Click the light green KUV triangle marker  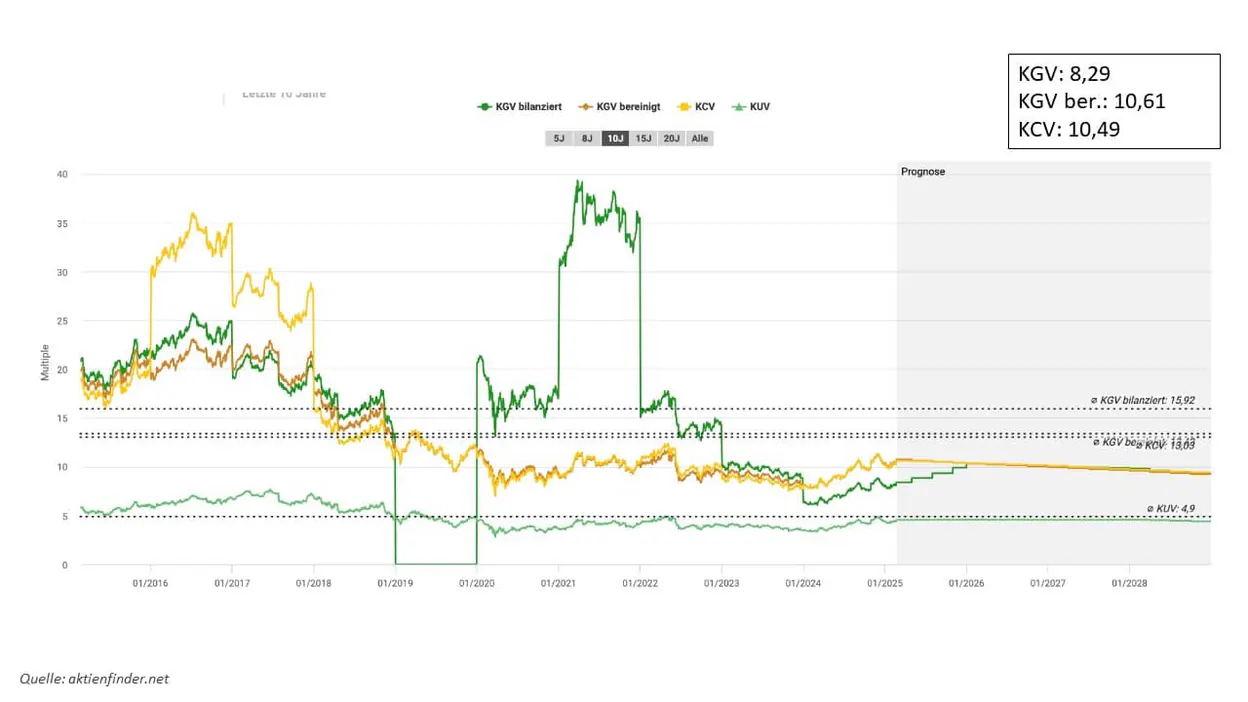(739, 107)
